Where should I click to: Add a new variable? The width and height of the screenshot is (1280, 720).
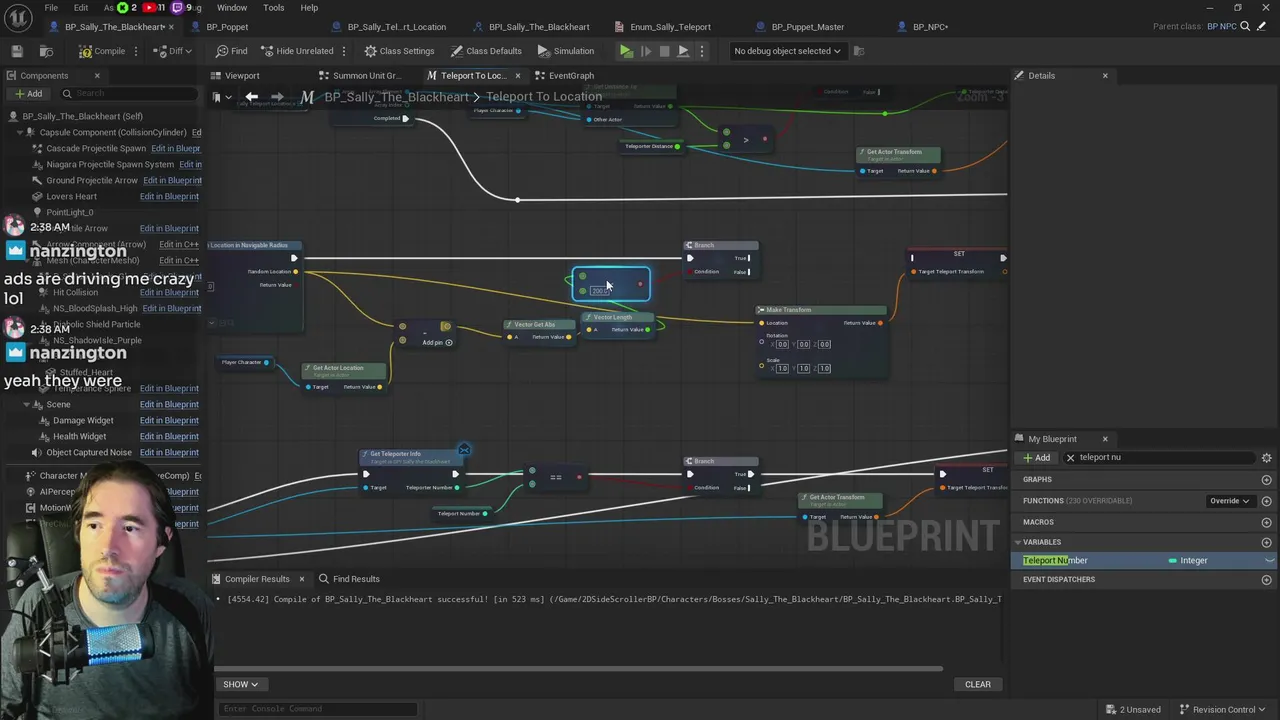point(1266,542)
